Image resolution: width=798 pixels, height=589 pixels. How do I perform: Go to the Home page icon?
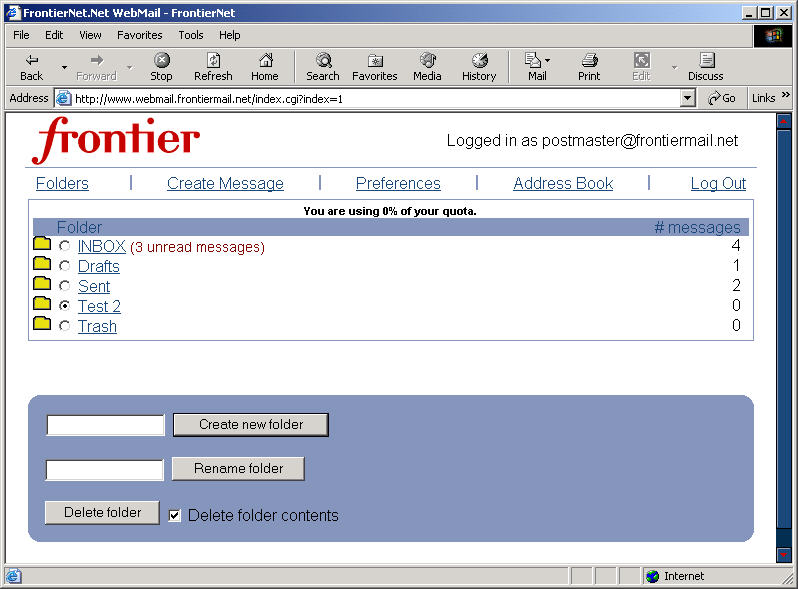coord(265,67)
